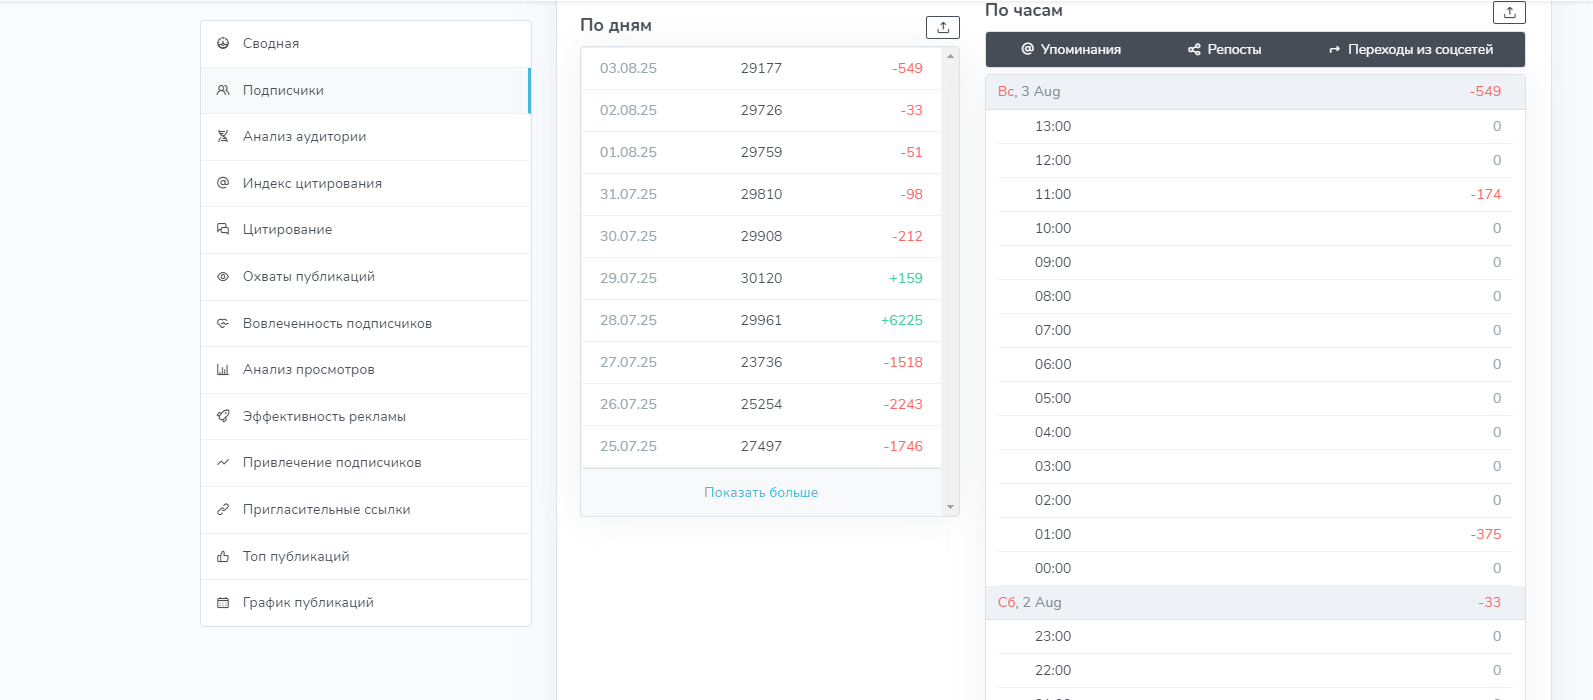Click the -174 hourly value

pos(1485,194)
